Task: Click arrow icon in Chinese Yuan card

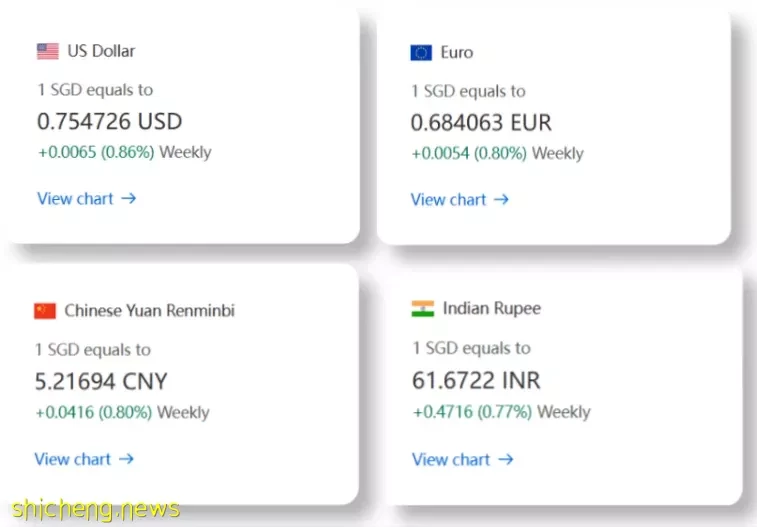Action: [x=126, y=459]
